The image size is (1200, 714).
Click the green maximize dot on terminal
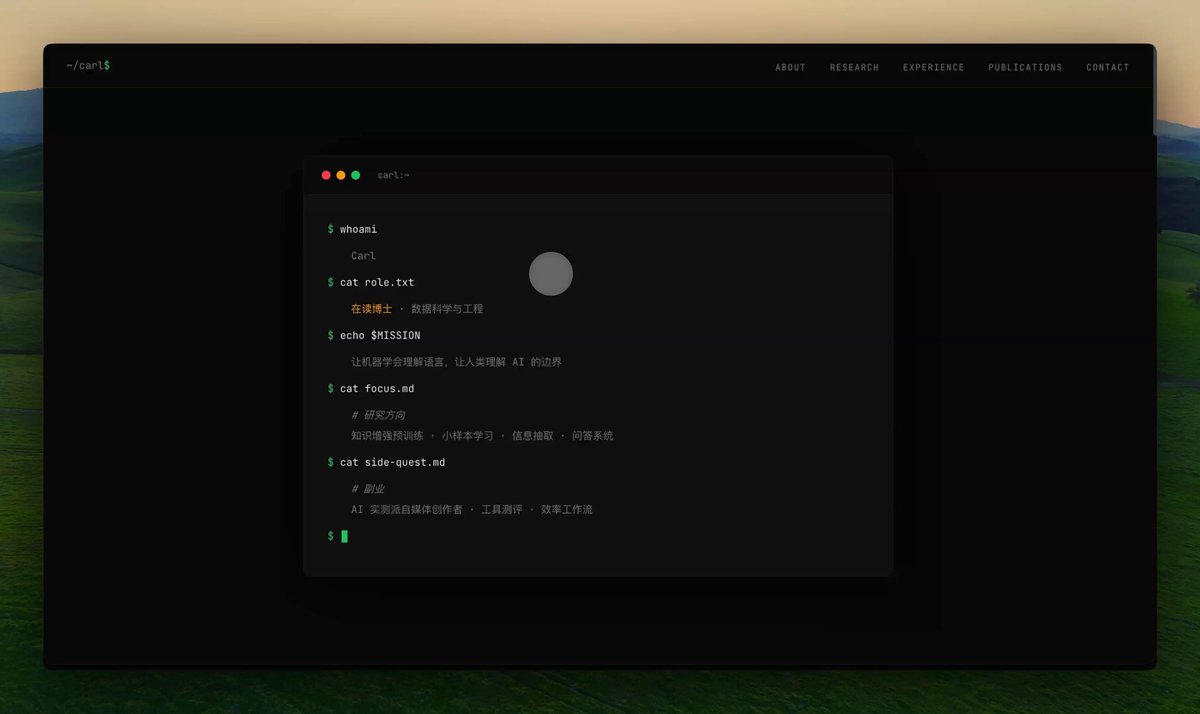(355, 175)
